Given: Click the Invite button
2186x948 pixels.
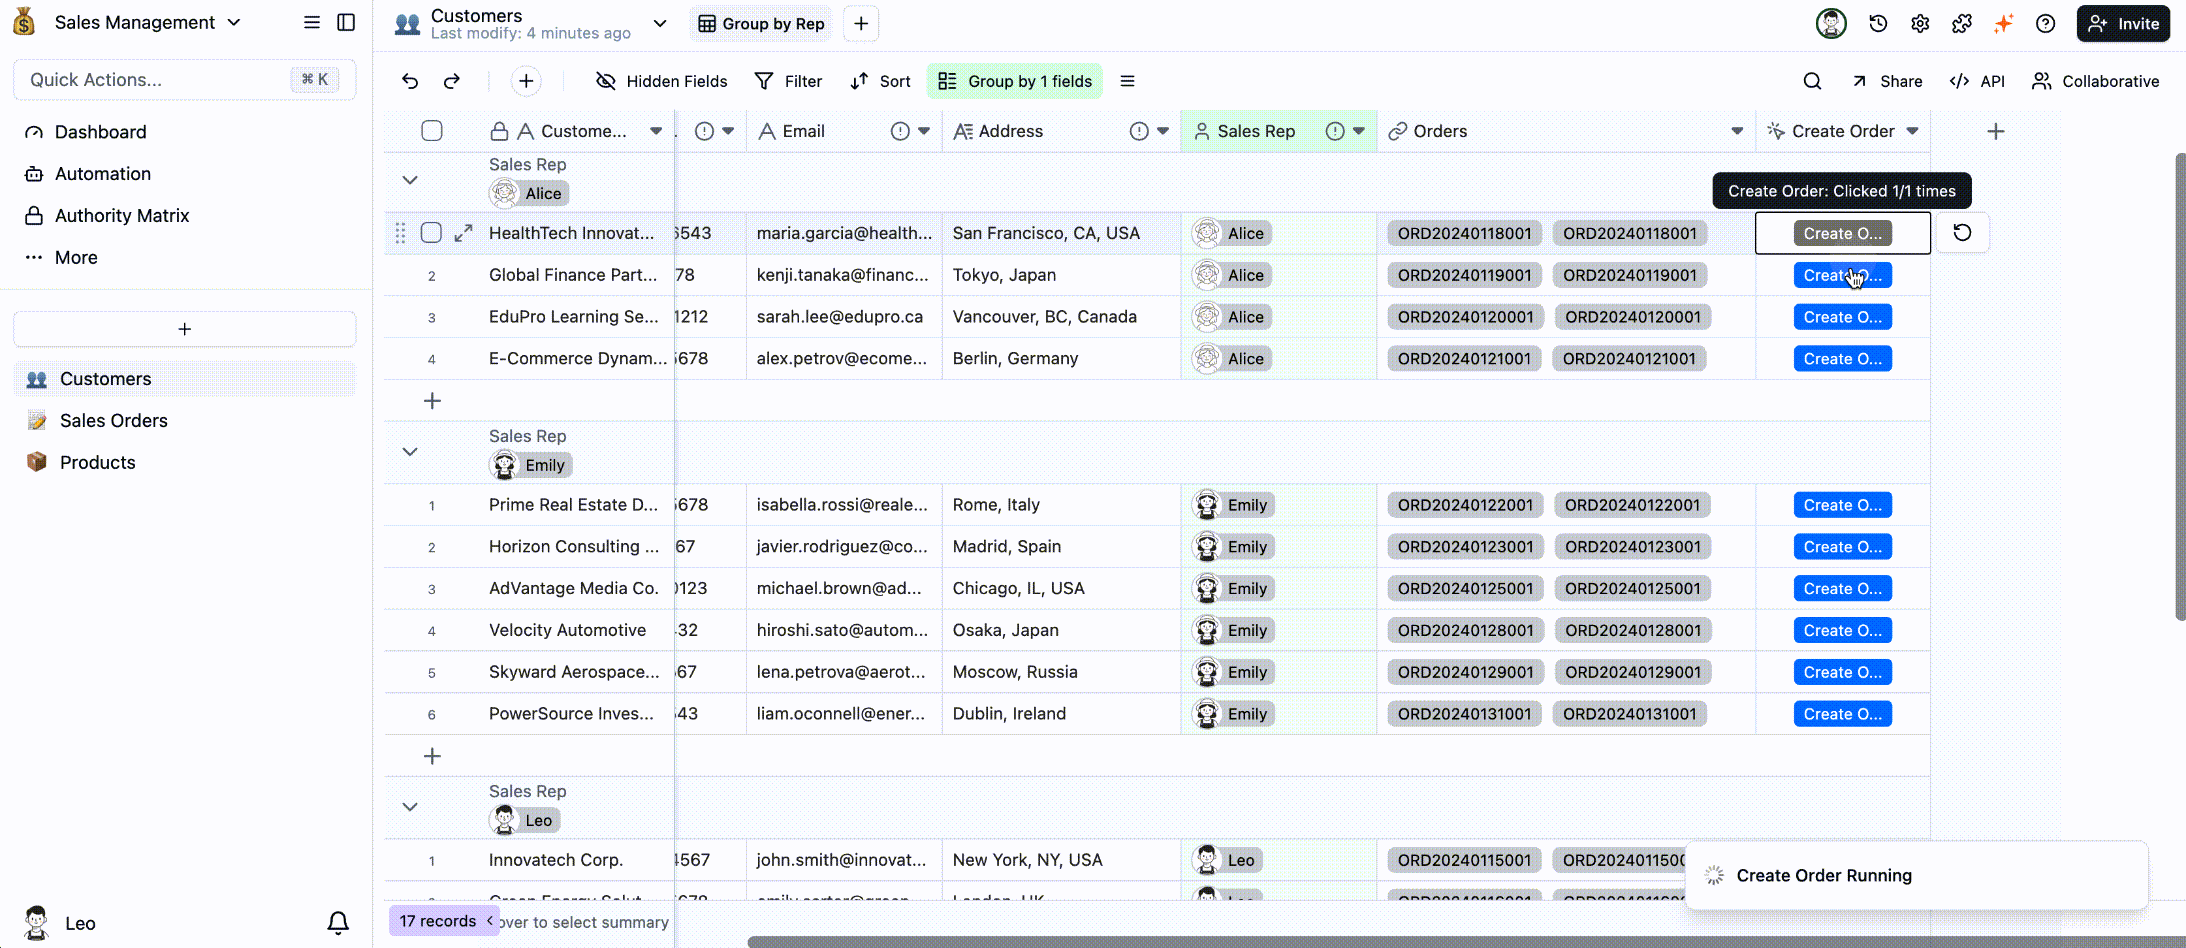Looking at the screenshot, I should click(x=2123, y=23).
